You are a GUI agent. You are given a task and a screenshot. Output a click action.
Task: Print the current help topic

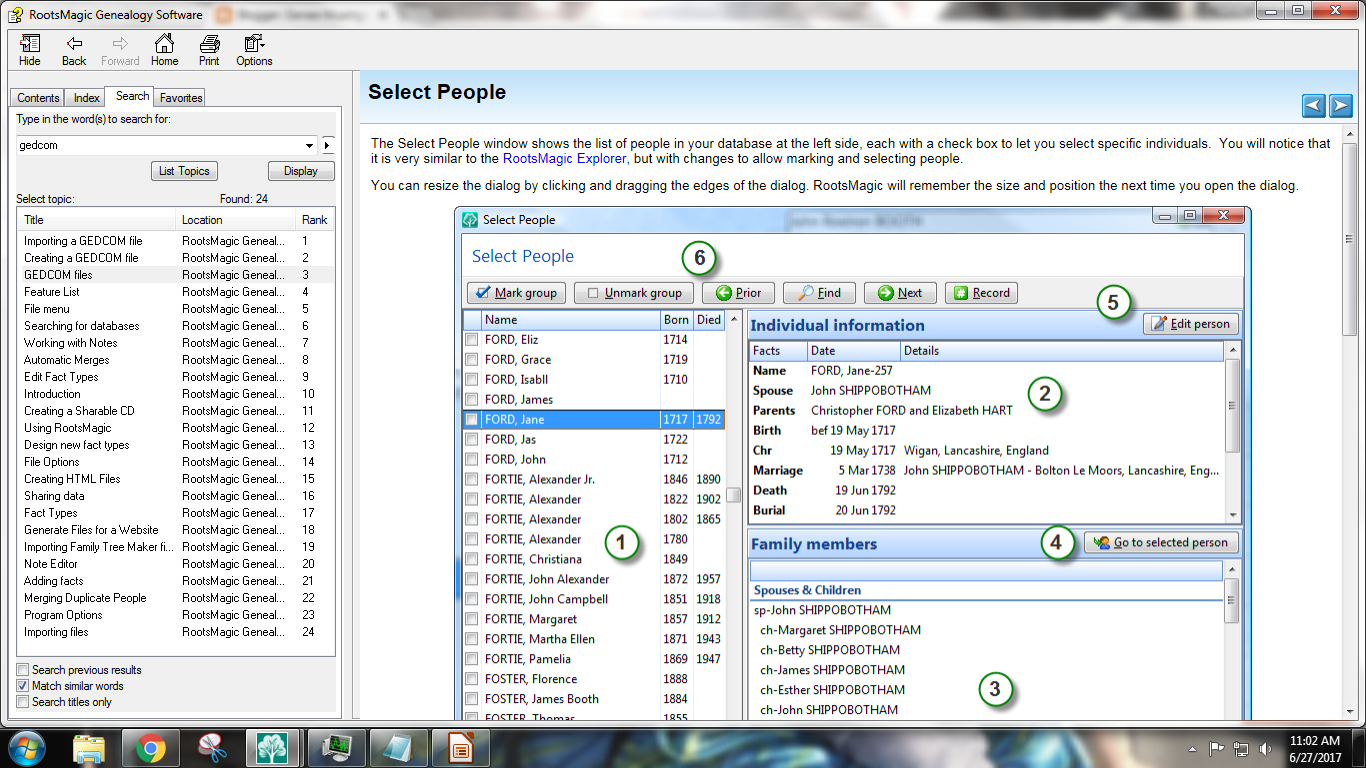[x=209, y=50]
